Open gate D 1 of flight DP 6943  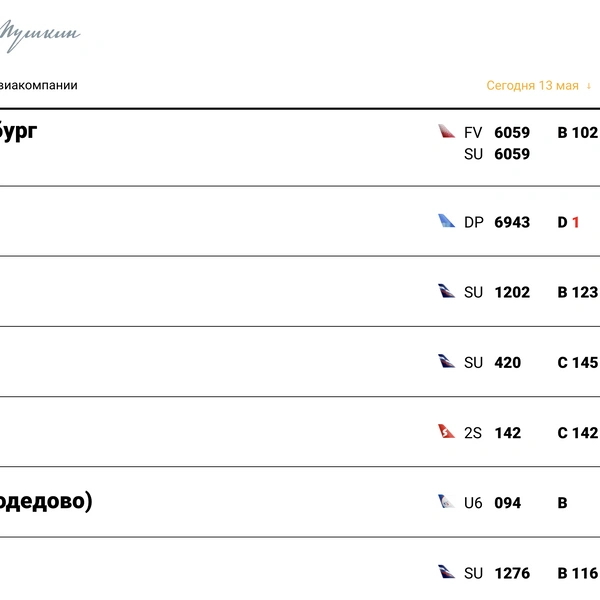568,222
